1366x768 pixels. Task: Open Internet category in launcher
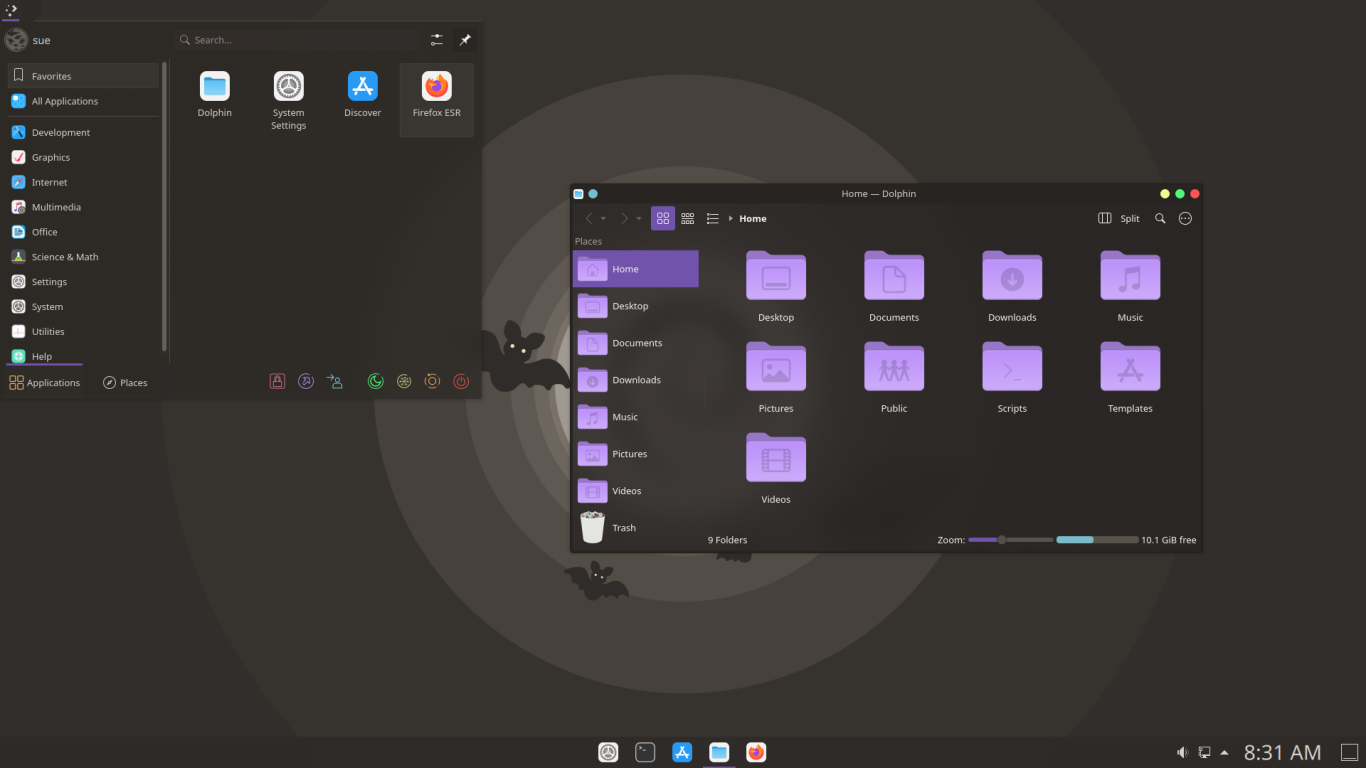pos(83,182)
